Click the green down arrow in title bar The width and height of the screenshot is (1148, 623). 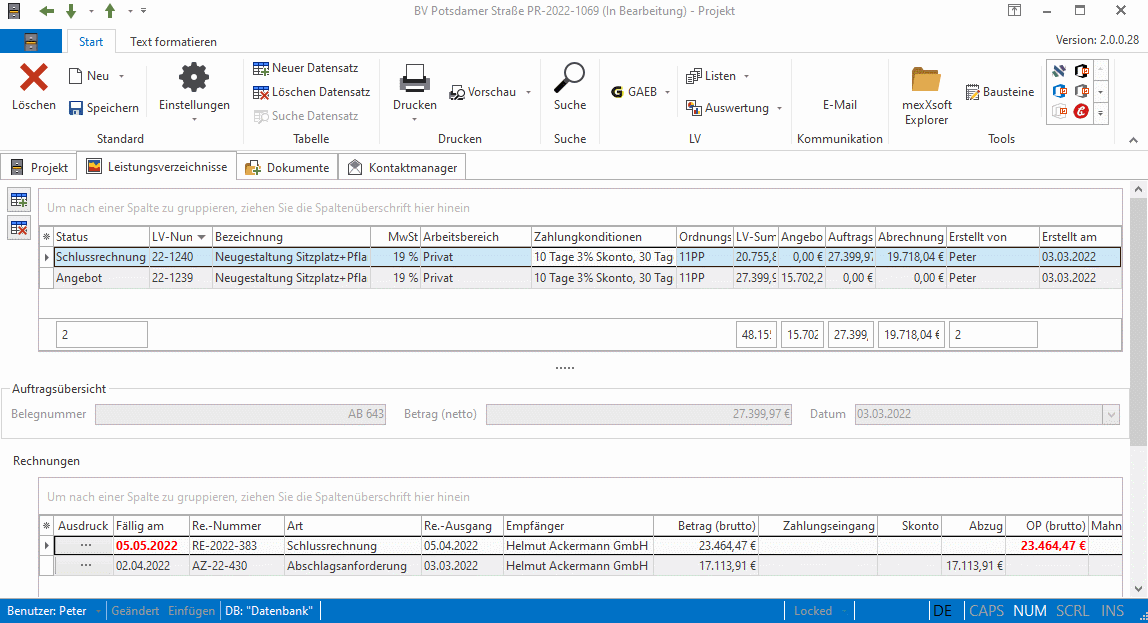pos(71,11)
